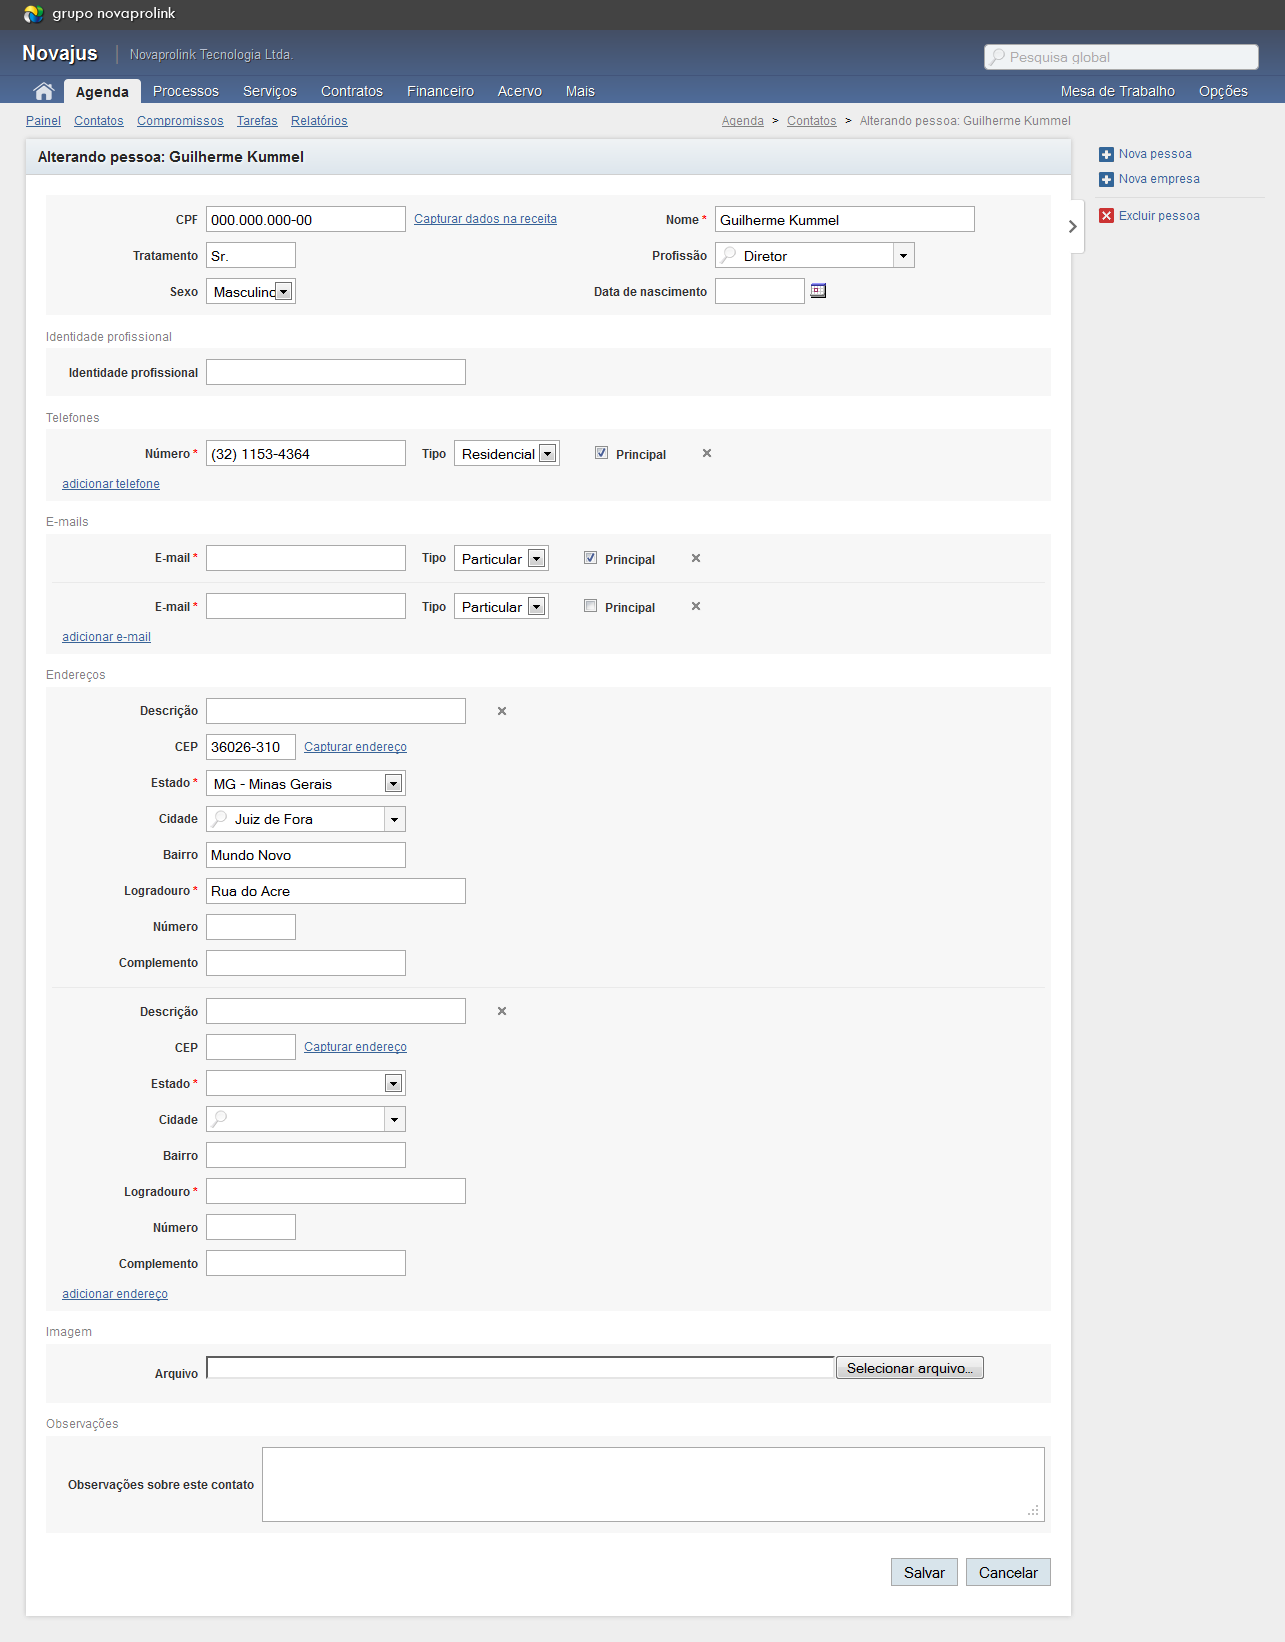Click Capturar endereço next to CEP 36026-310
The width and height of the screenshot is (1285, 1642).
pos(355,747)
